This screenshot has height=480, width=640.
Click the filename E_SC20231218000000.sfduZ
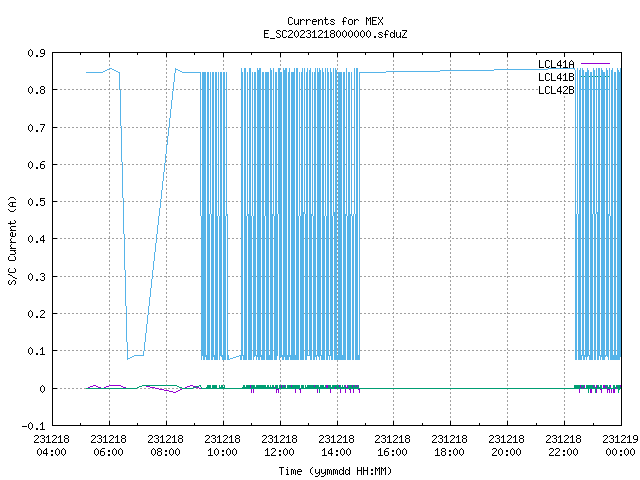click(x=335, y=34)
